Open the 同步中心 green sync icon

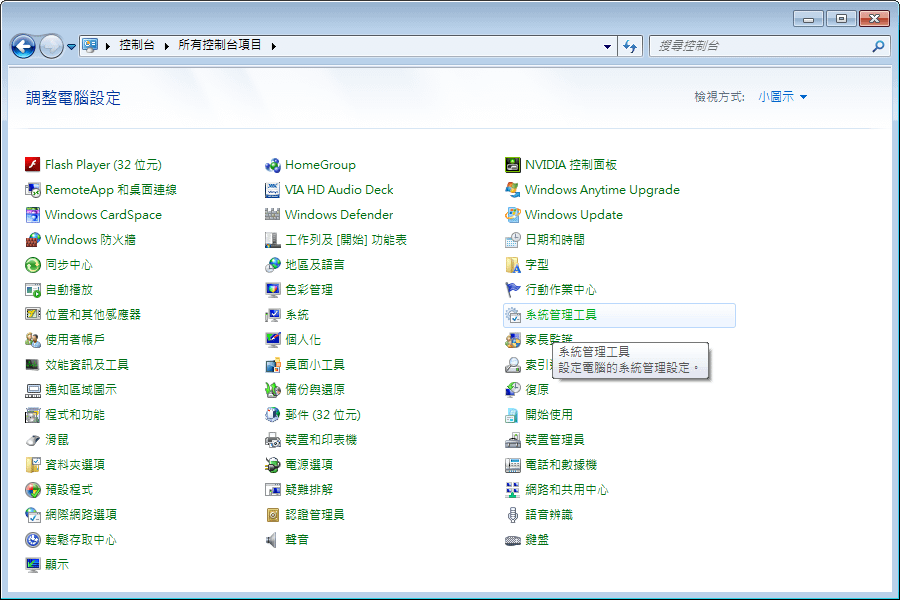click(x=33, y=265)
